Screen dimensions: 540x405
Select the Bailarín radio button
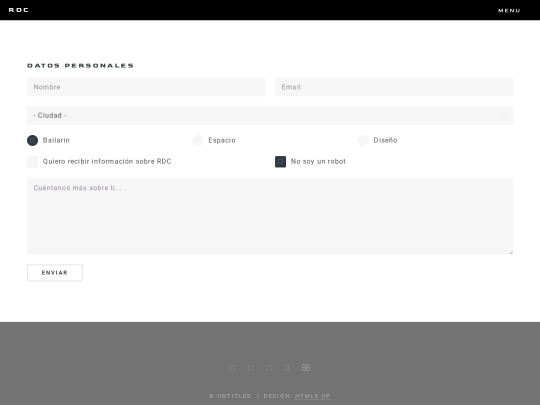(32, 140)
